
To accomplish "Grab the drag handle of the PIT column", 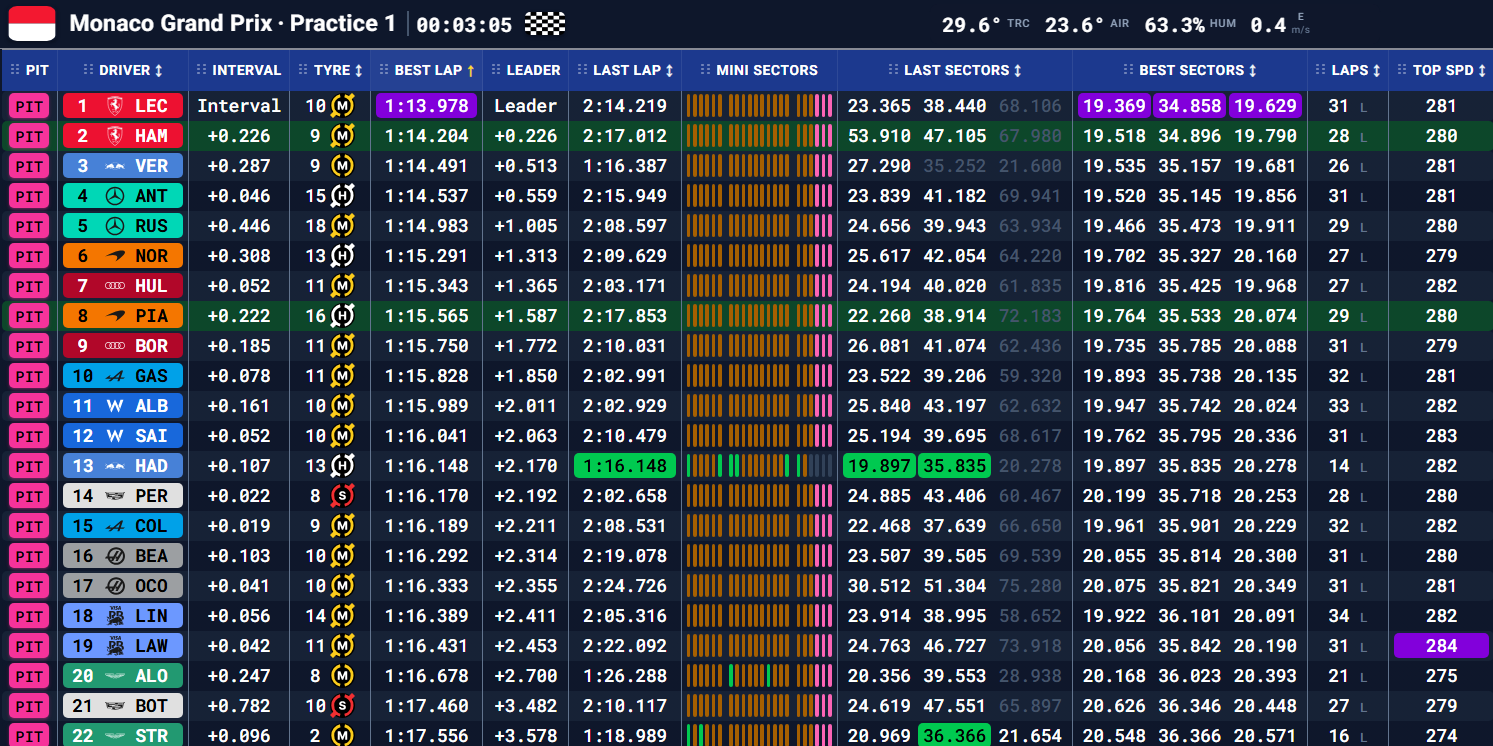I will [14, 70].
